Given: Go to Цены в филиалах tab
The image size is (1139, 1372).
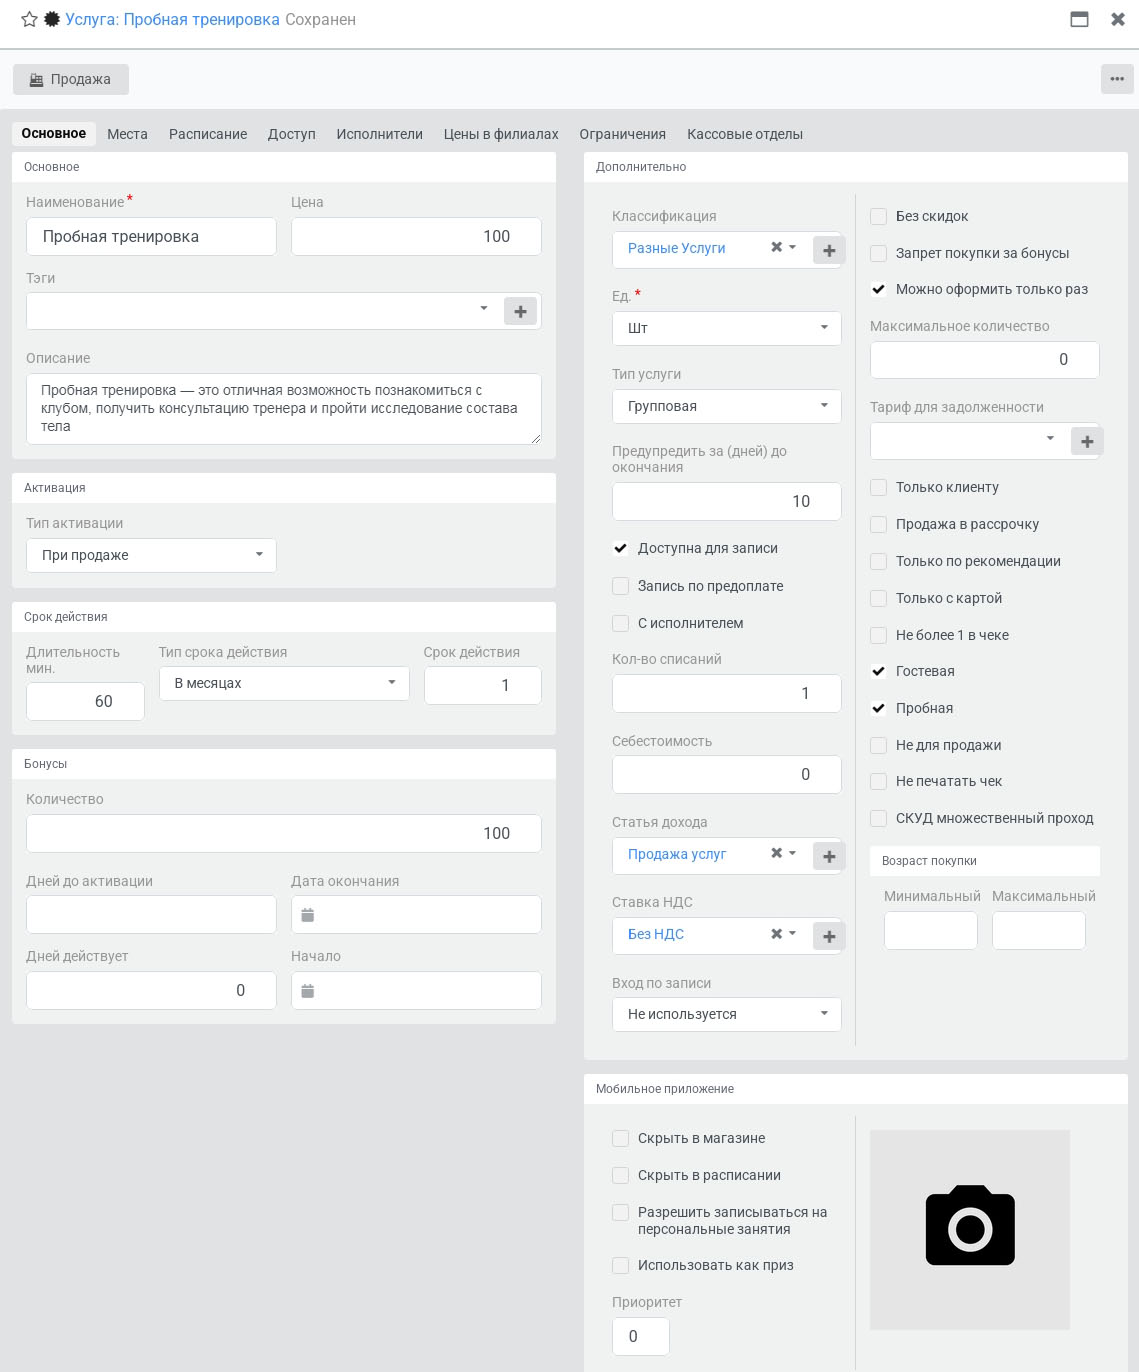Looking at the screenshot, I should pos(501,134).
